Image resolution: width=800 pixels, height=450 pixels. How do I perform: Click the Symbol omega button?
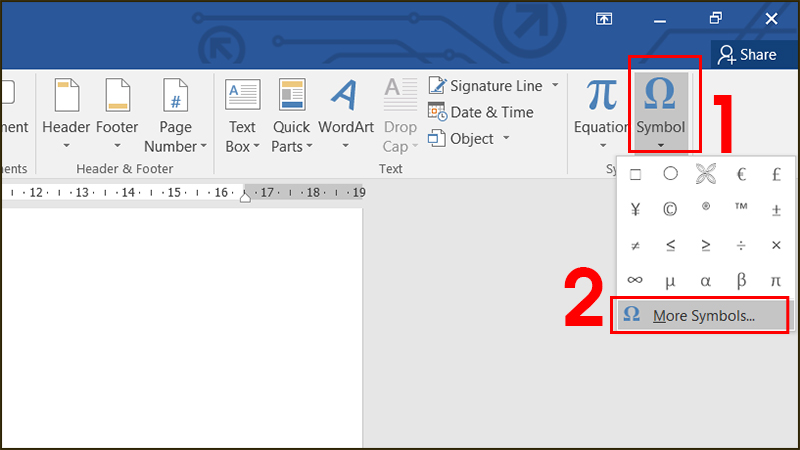coord(660,95)
